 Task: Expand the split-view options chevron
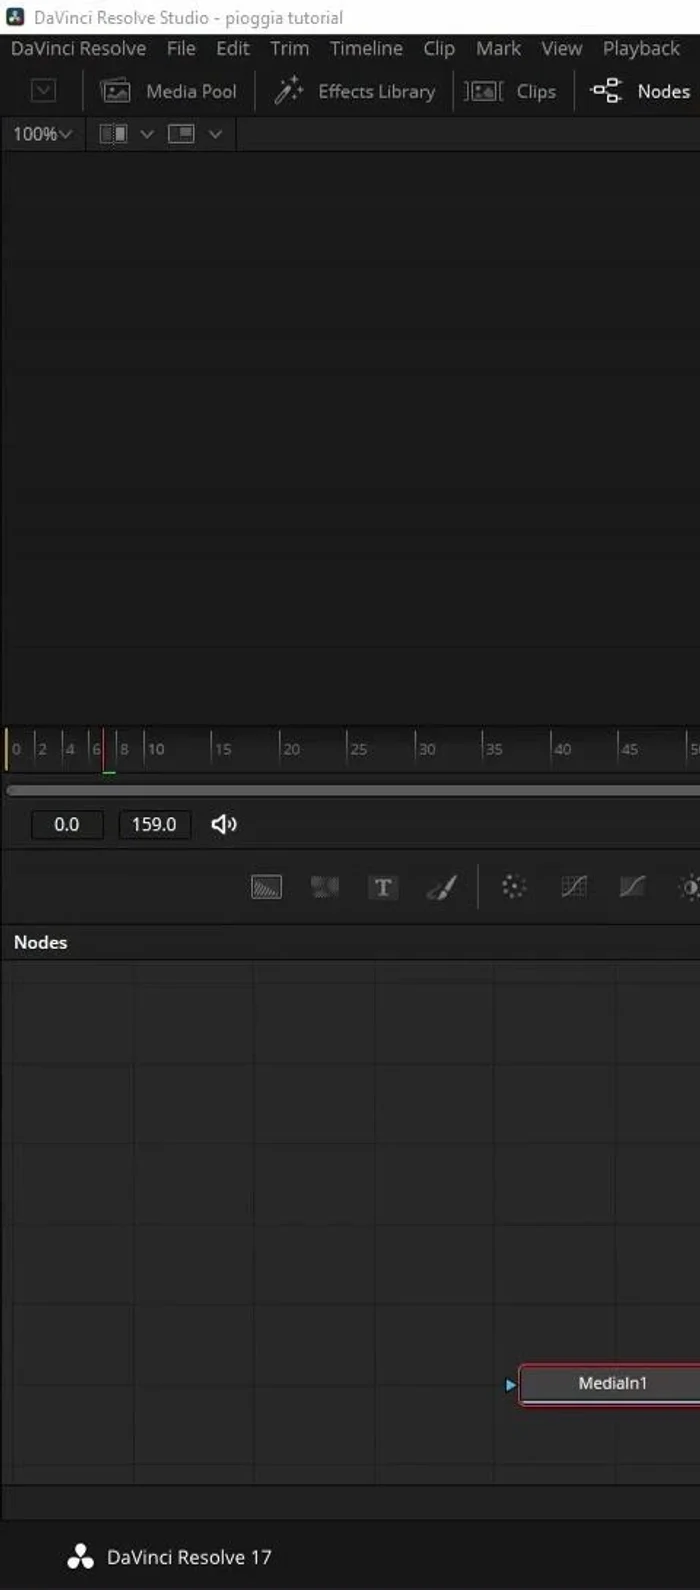[x=147, y=134]
